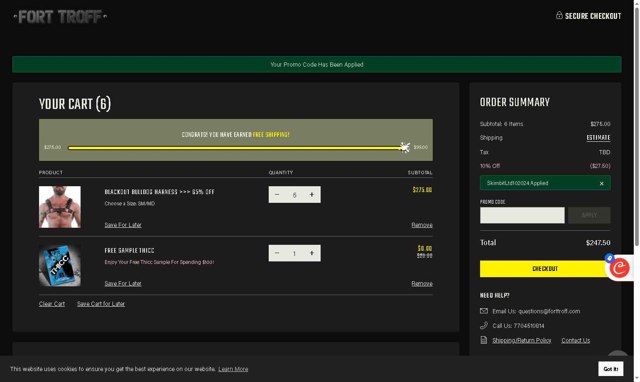Click the Total $247.50 amount

[x=598, y=242]
